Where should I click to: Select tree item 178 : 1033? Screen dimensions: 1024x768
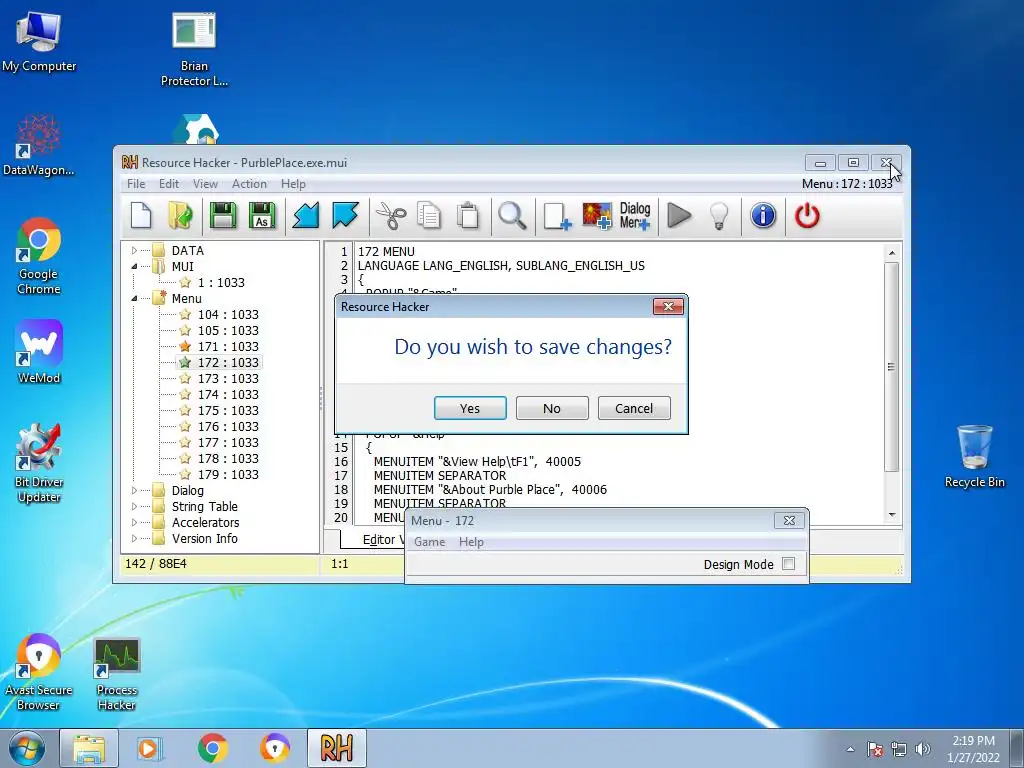[x=228, y=458]
